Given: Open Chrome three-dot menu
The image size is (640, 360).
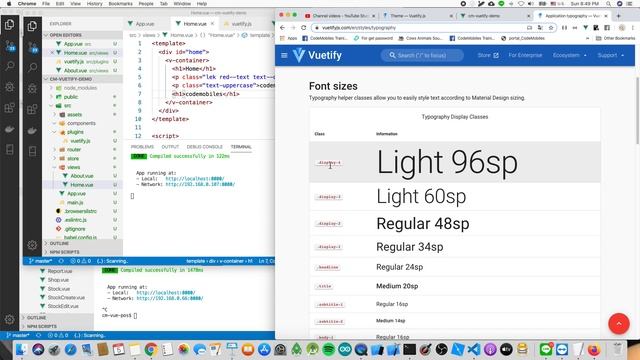Looking at the screenshot, I should [632, 28].
